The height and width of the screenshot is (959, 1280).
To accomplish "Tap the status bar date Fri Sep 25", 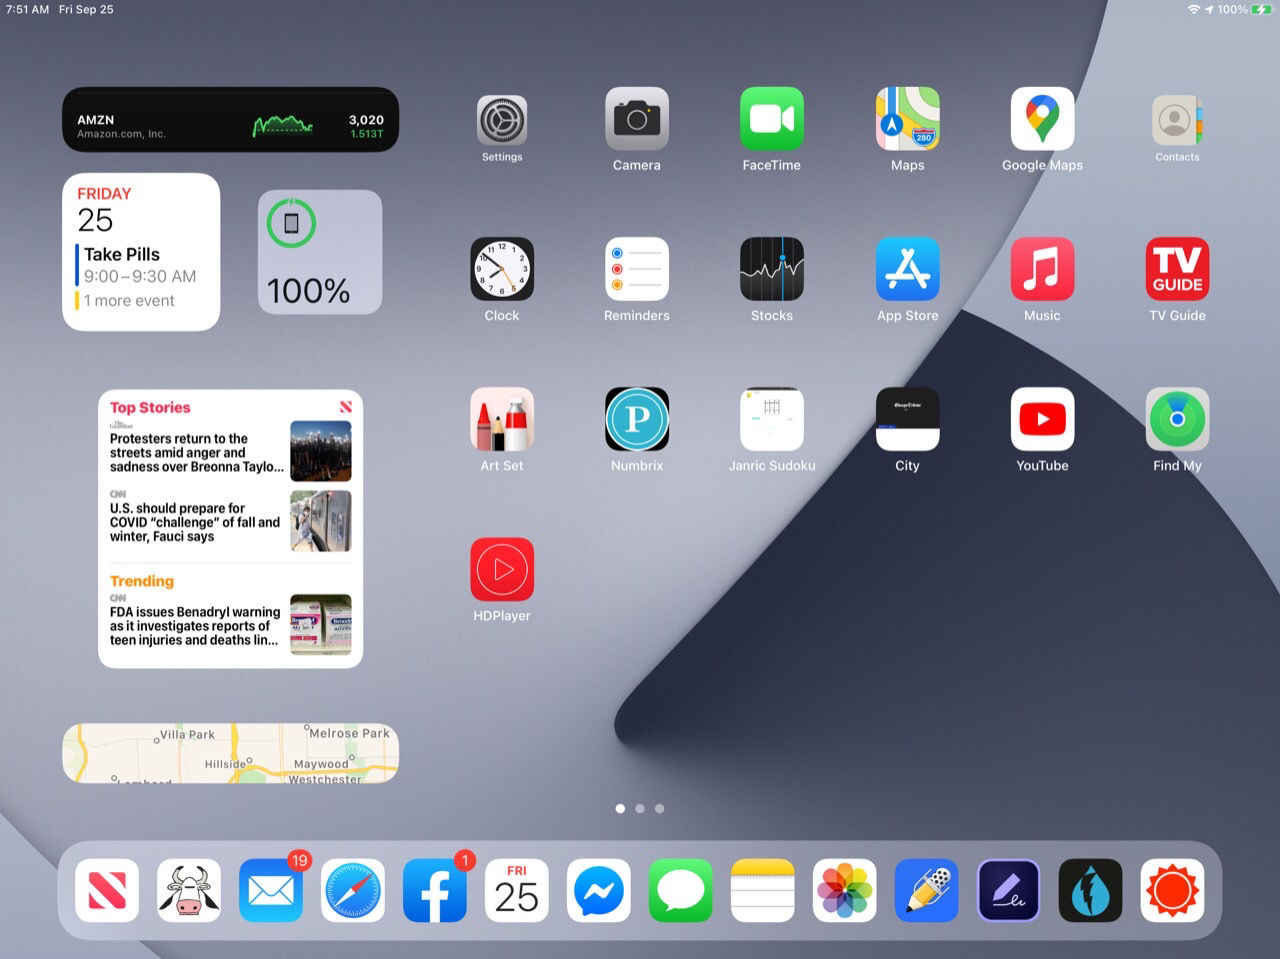I will pyautogui.click(x=86, y=9).
